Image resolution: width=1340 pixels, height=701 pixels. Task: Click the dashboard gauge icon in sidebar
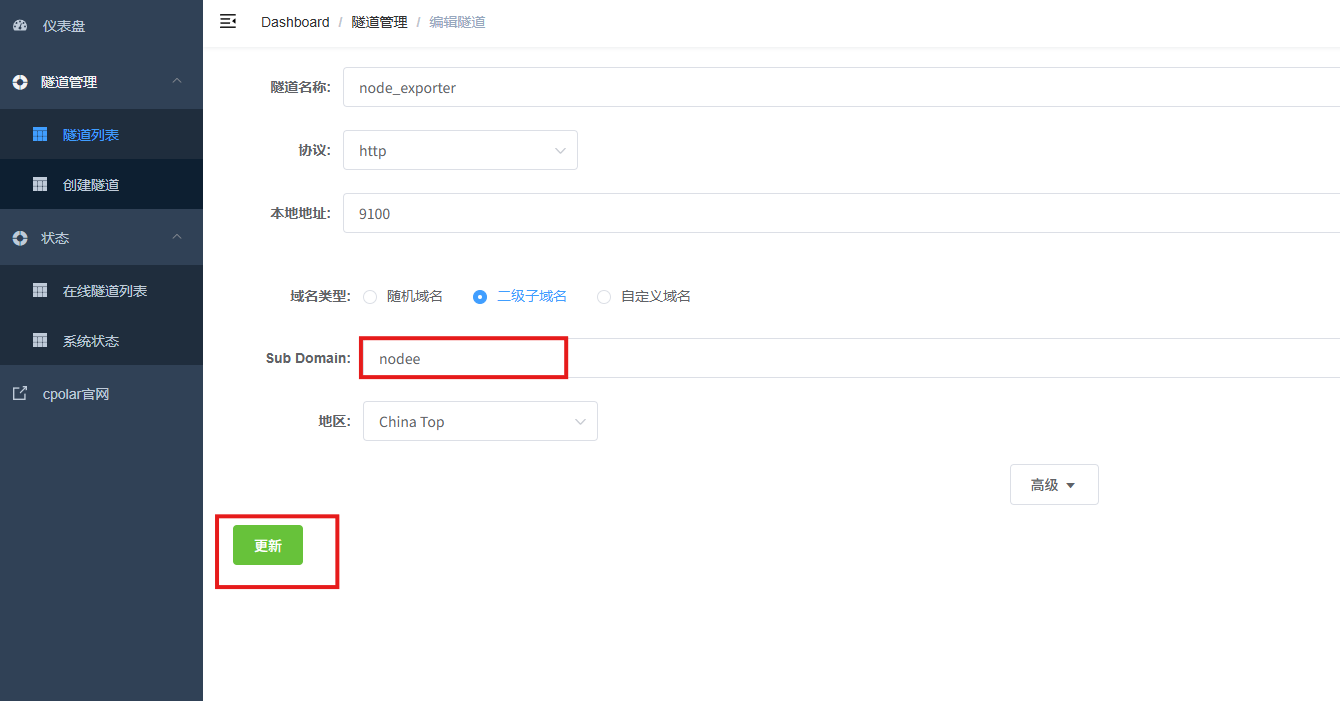[20, 26]
